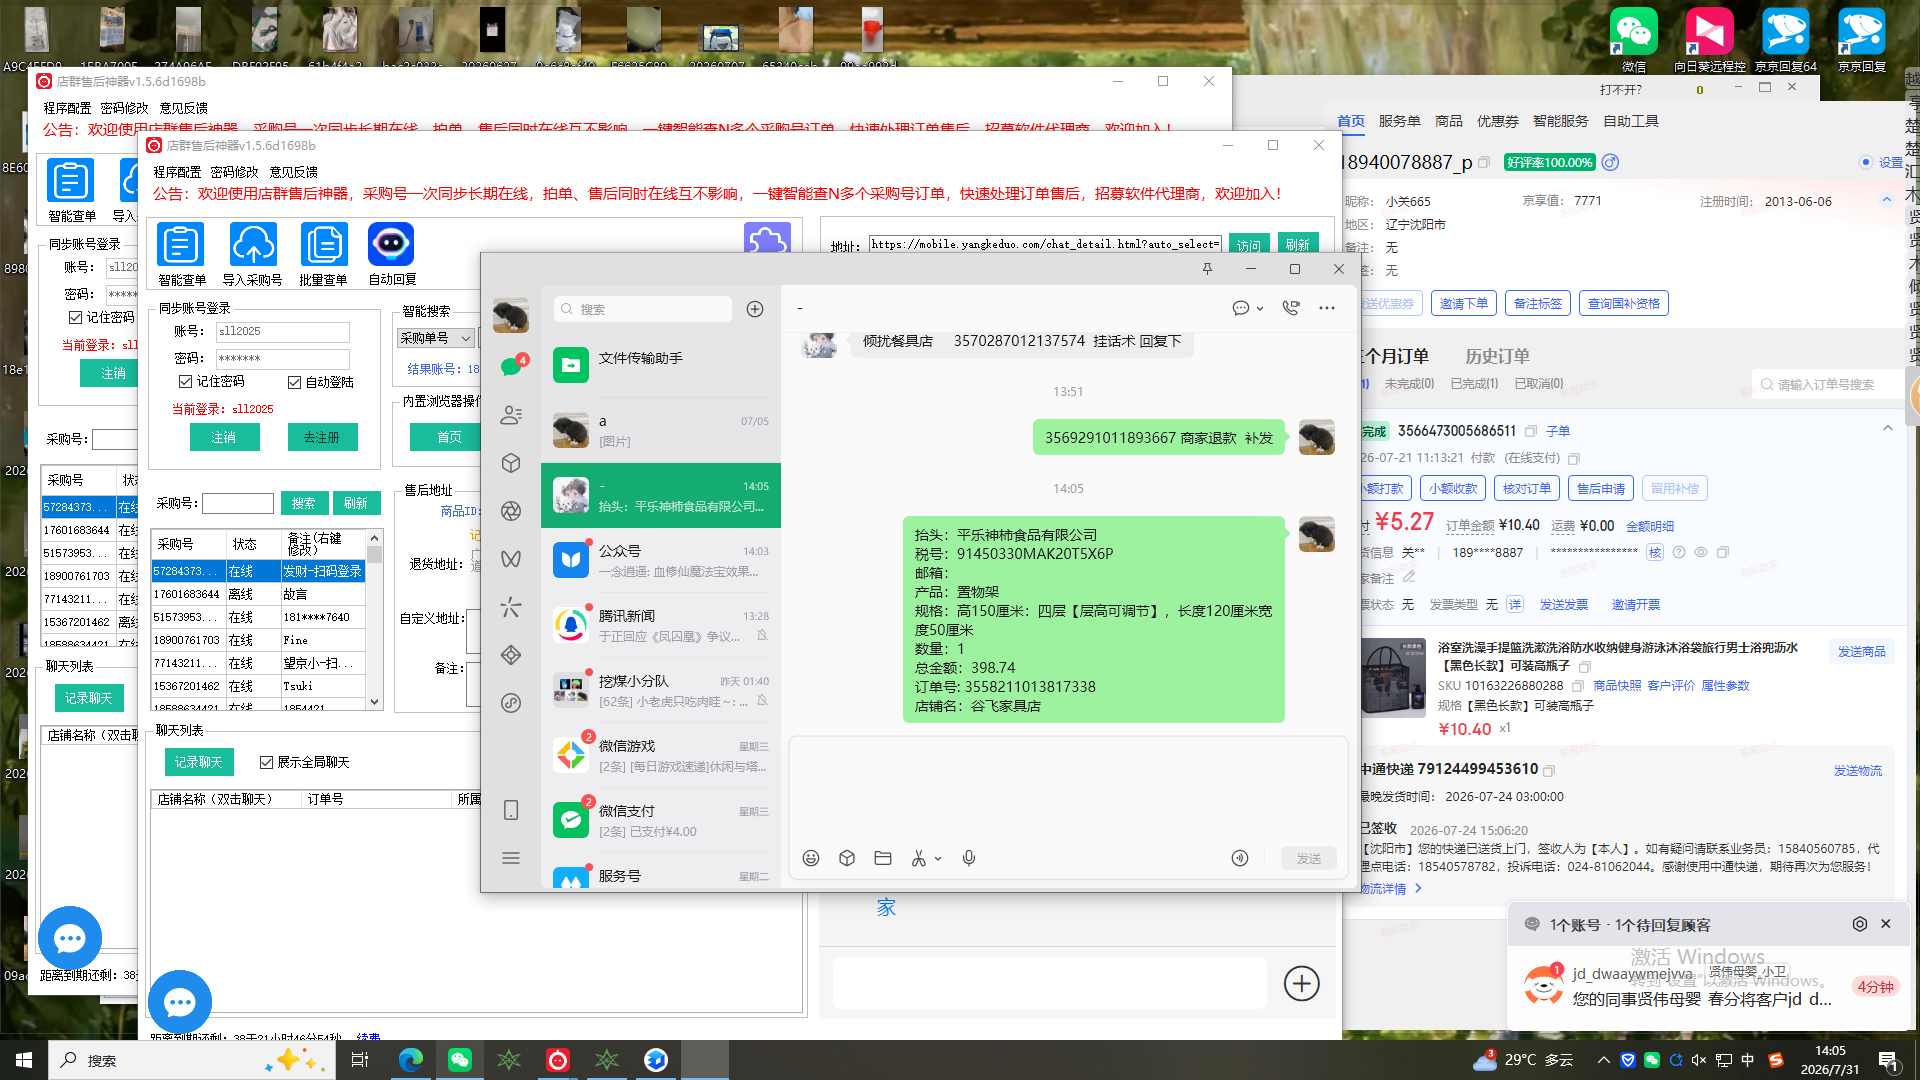Edit the merchant note with pencil icon
This screenshot has width=1920, height=1080.
coord(1409,577)
